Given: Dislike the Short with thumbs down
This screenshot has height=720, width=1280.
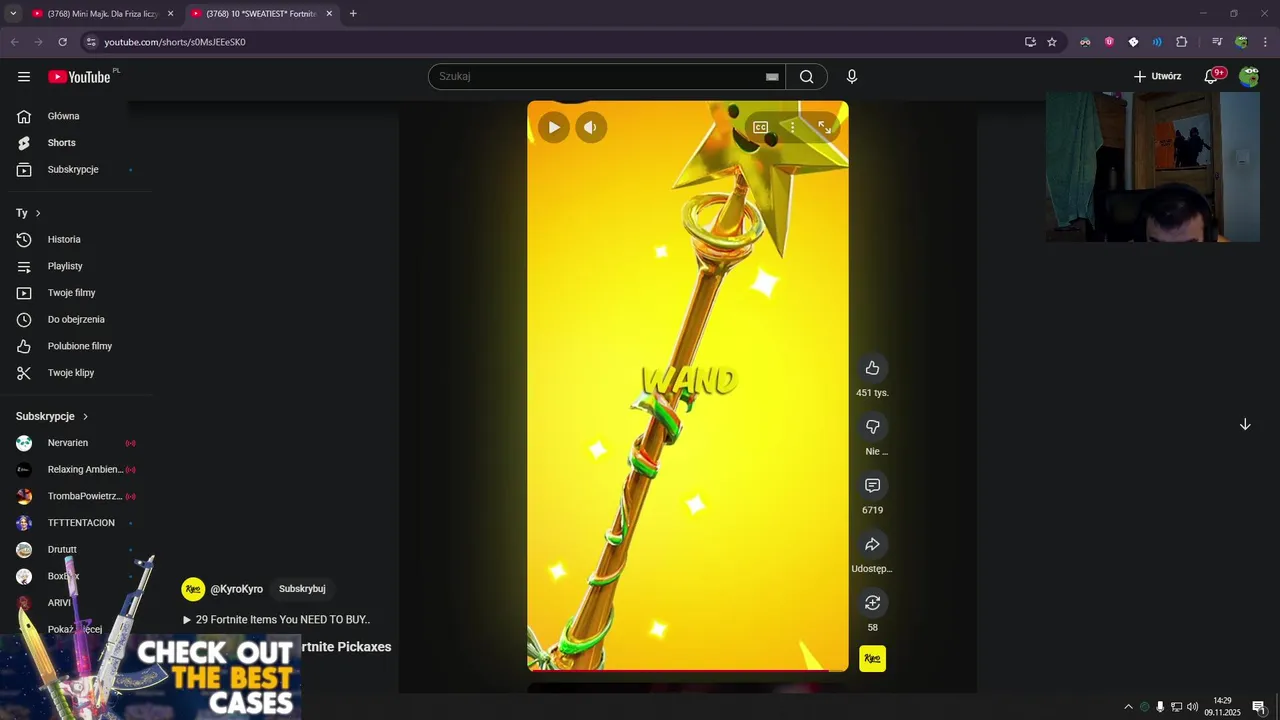Looking at the screenshot, I should 872,427.
